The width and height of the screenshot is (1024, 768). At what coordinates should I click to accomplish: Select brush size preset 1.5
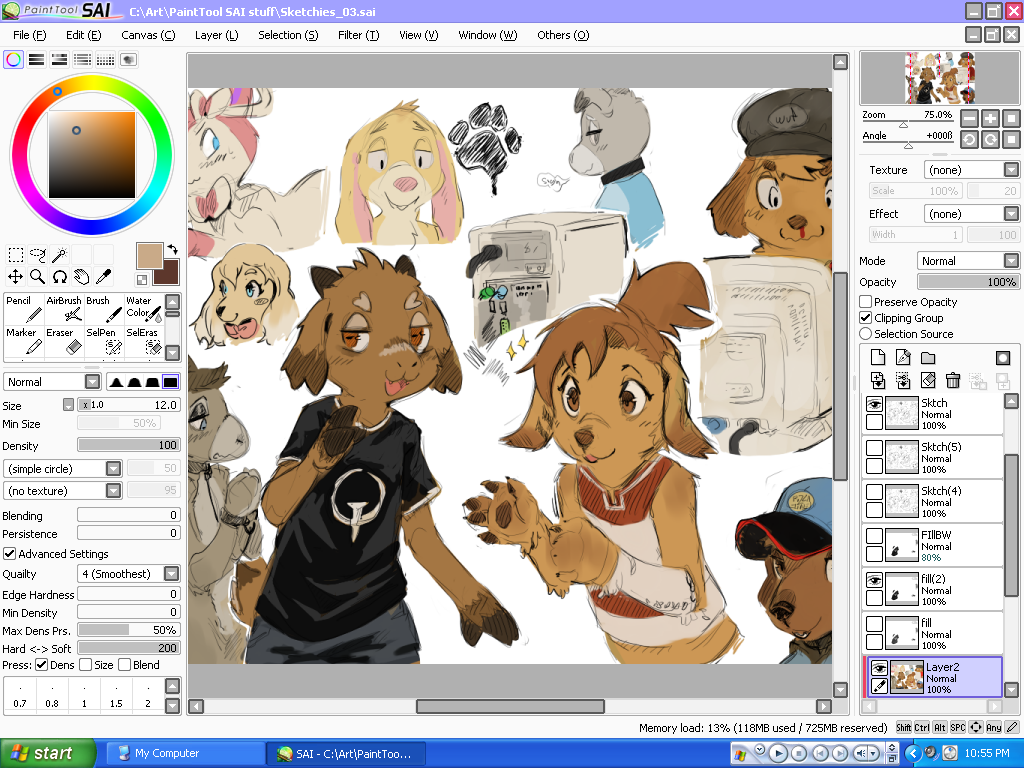[x=116, y=696]
